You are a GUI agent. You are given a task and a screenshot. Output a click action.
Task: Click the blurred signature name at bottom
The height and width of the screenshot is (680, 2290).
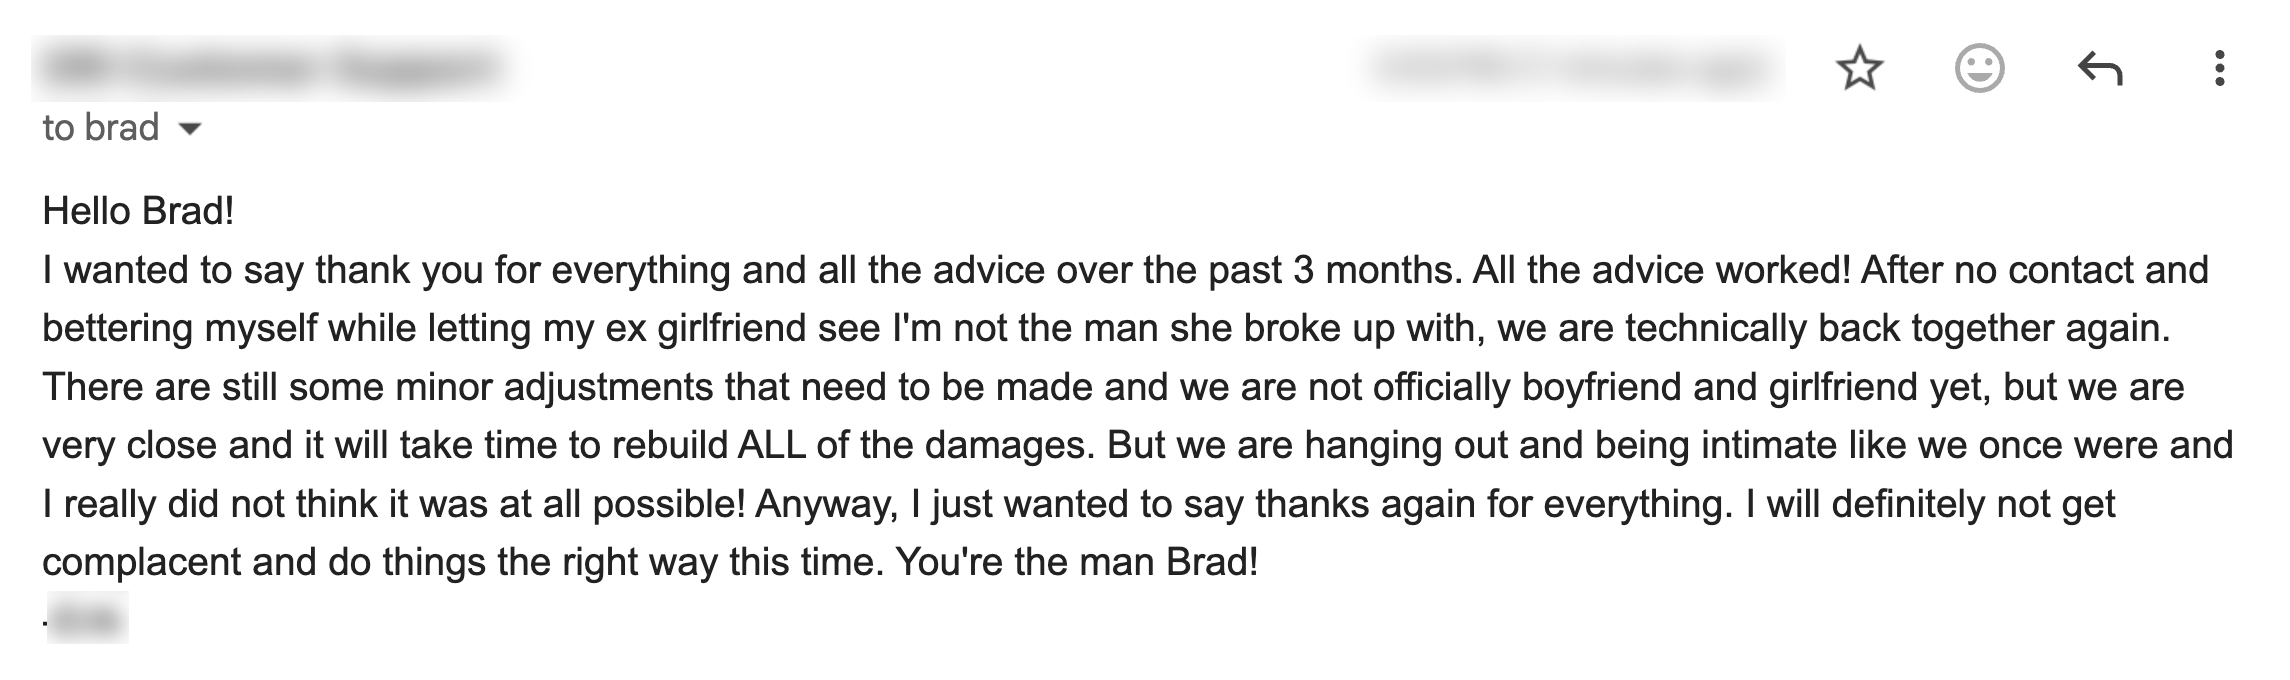tap(87, 619)
